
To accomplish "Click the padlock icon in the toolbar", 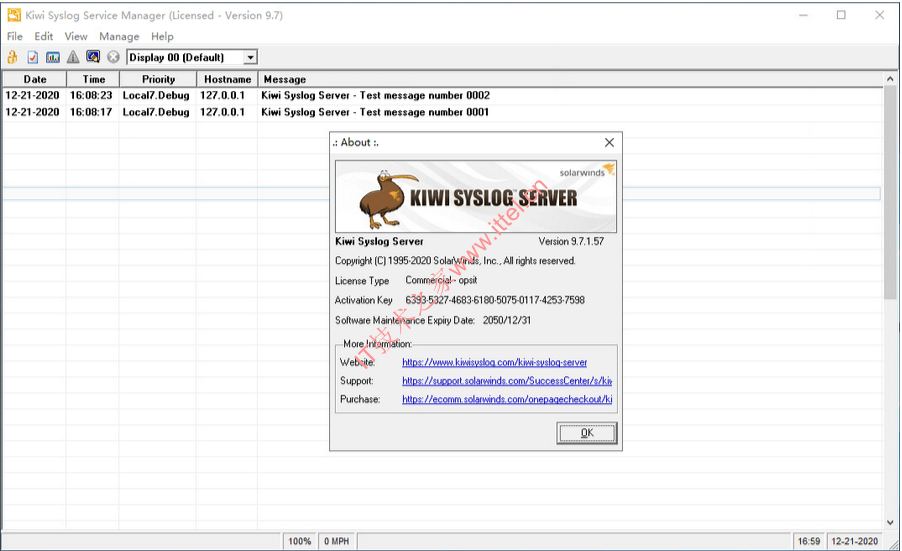I will point(12,57).
